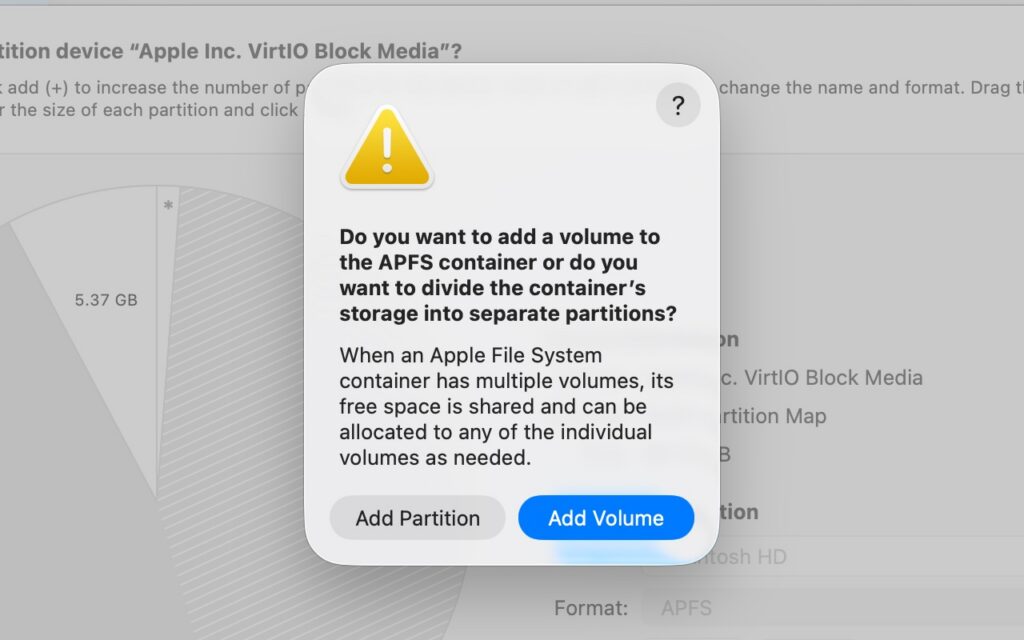Click the "Format:" label
Image resolution: width=1024 pixels, height=640 pixels.
[x=591, y=608]
